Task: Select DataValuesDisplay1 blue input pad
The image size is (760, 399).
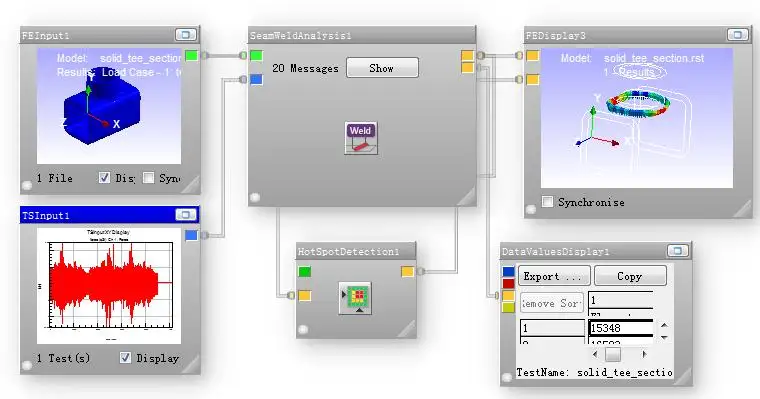Action: click(x=508, y=272)
